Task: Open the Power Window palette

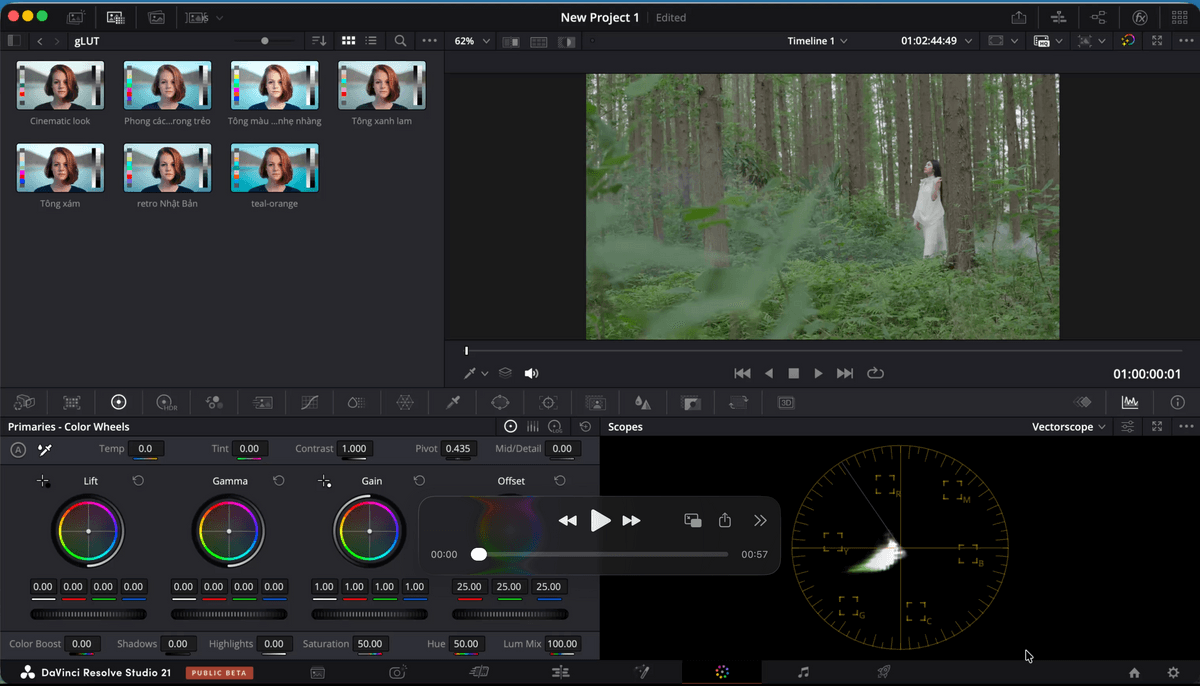Action: point(500,402)
